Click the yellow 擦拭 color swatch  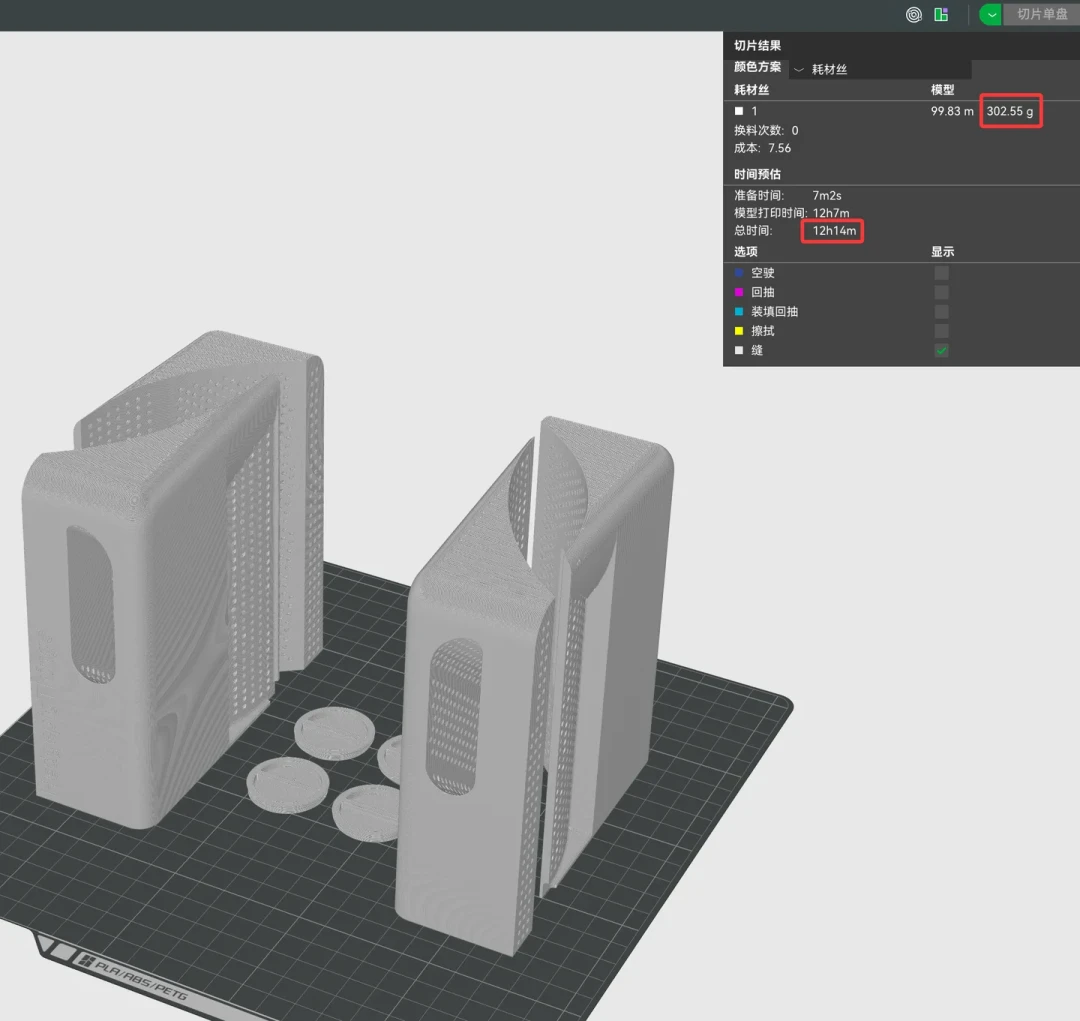(739, 331)
